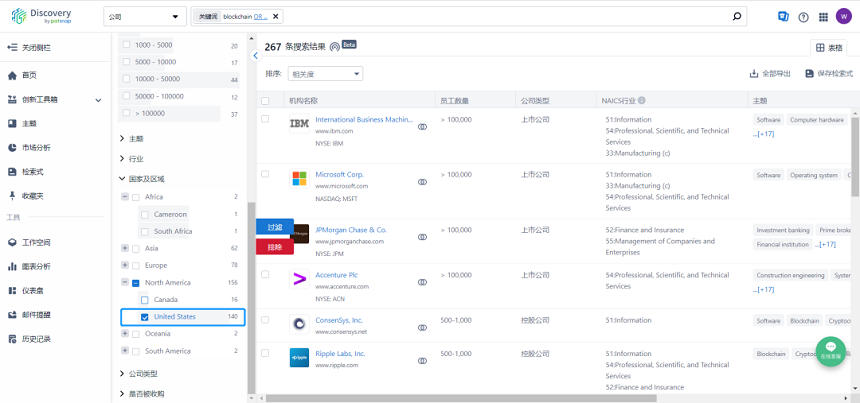The width and height of the screenshot is (860, 403).
Task: Uncheck the United States checkbox
Action: (145, 317)
